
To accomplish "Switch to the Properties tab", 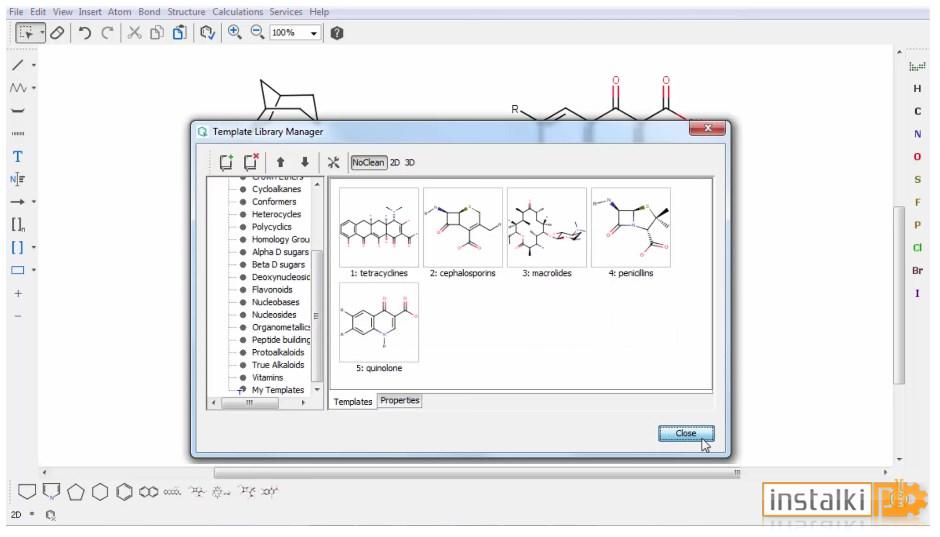I will [400, 400].
